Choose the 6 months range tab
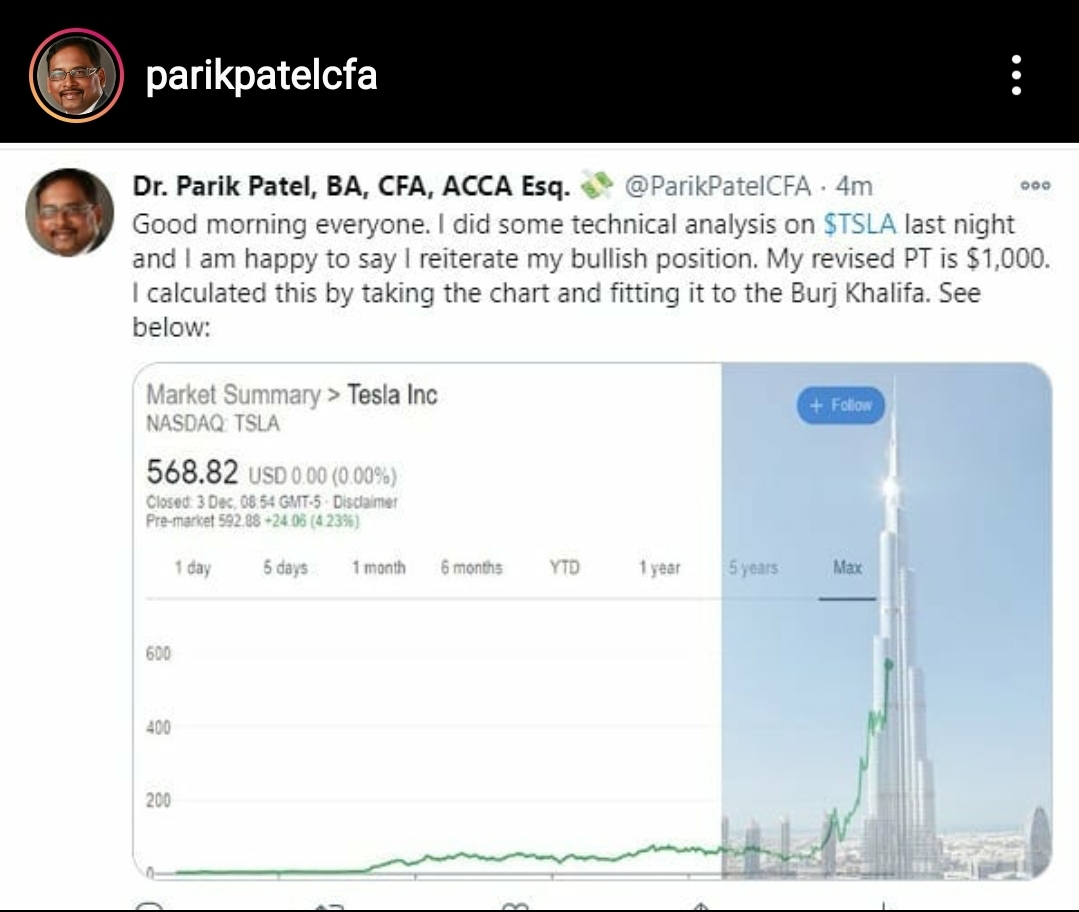 (x=471, y=568)
